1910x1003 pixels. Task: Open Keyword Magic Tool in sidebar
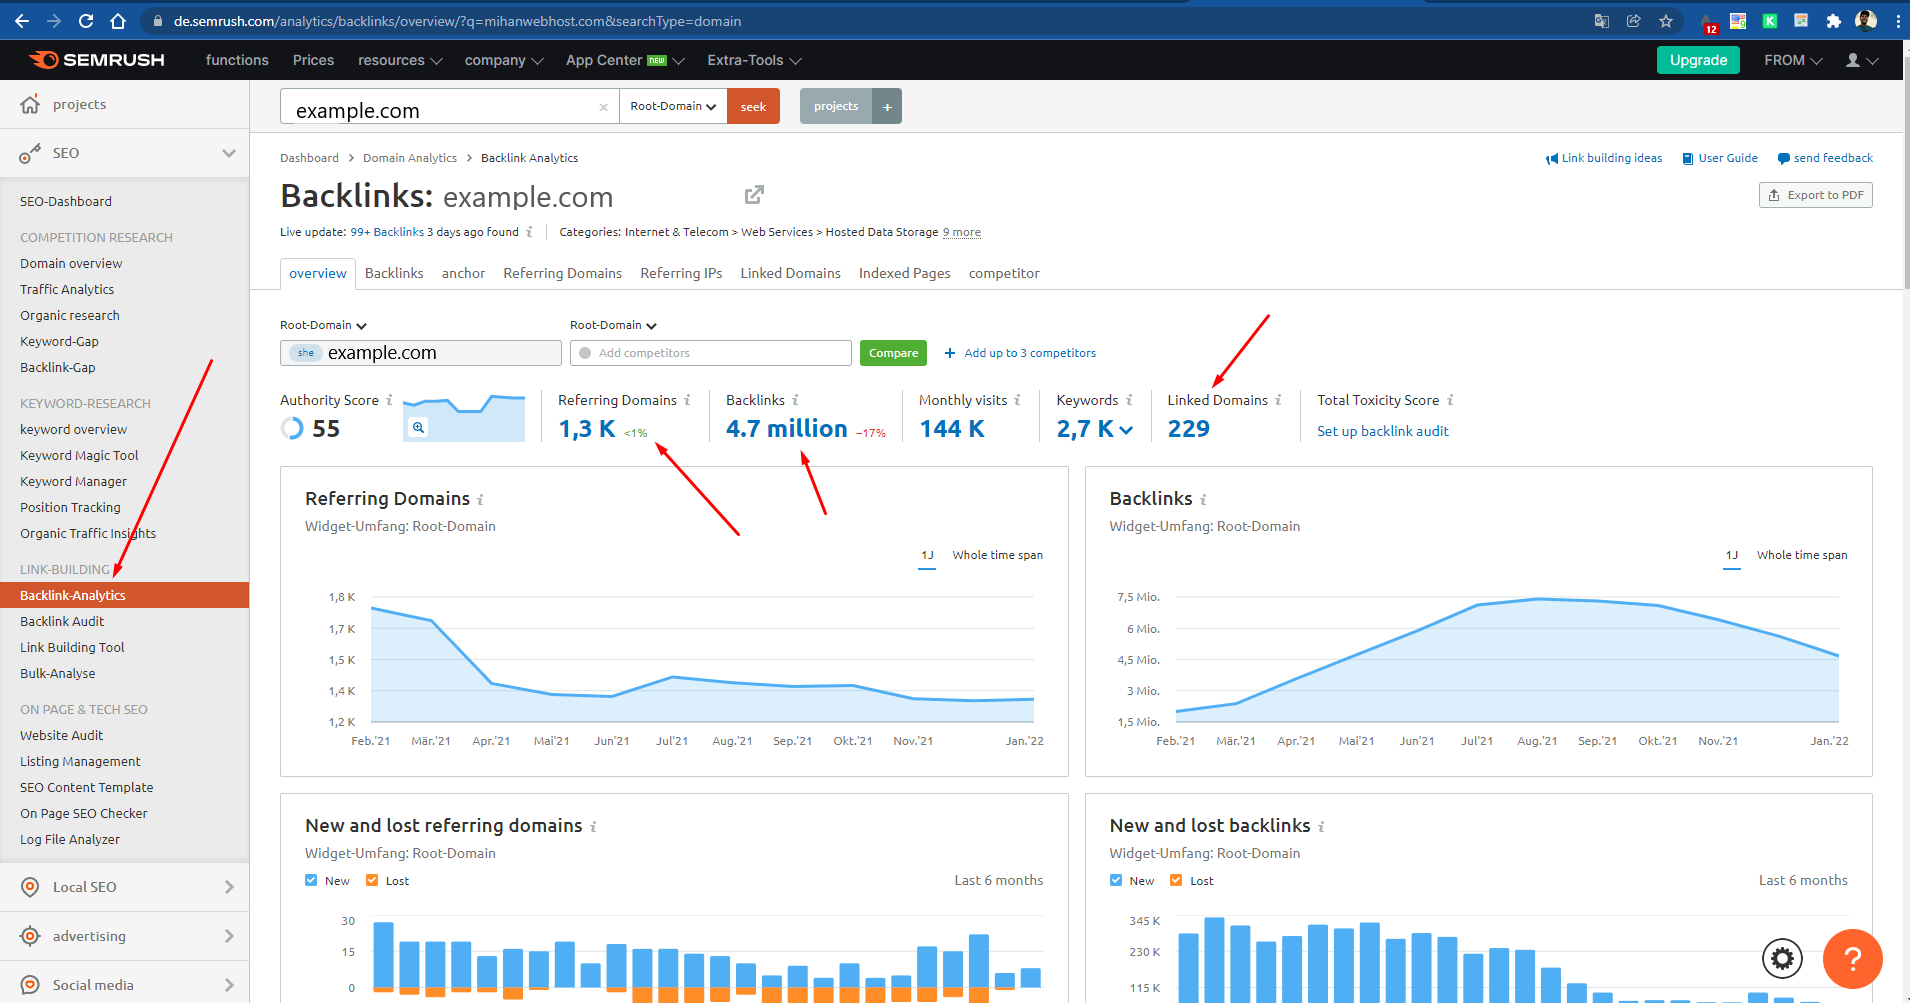(x=79, y=455)
